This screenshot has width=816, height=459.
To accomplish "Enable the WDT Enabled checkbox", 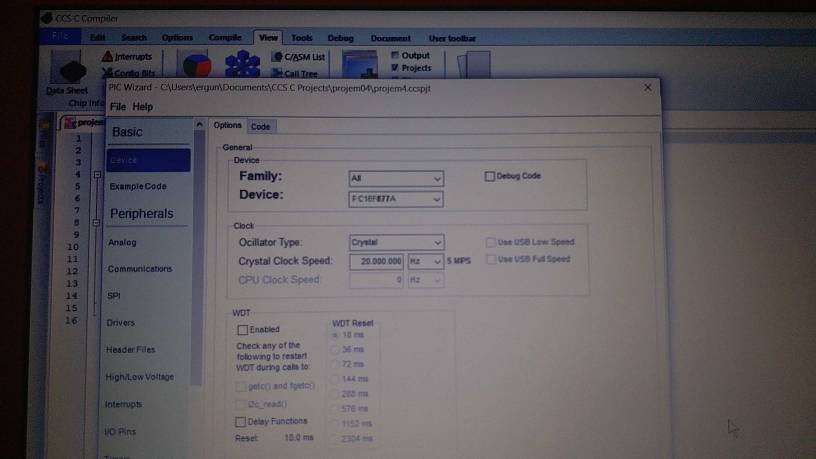I will point(243,330).
